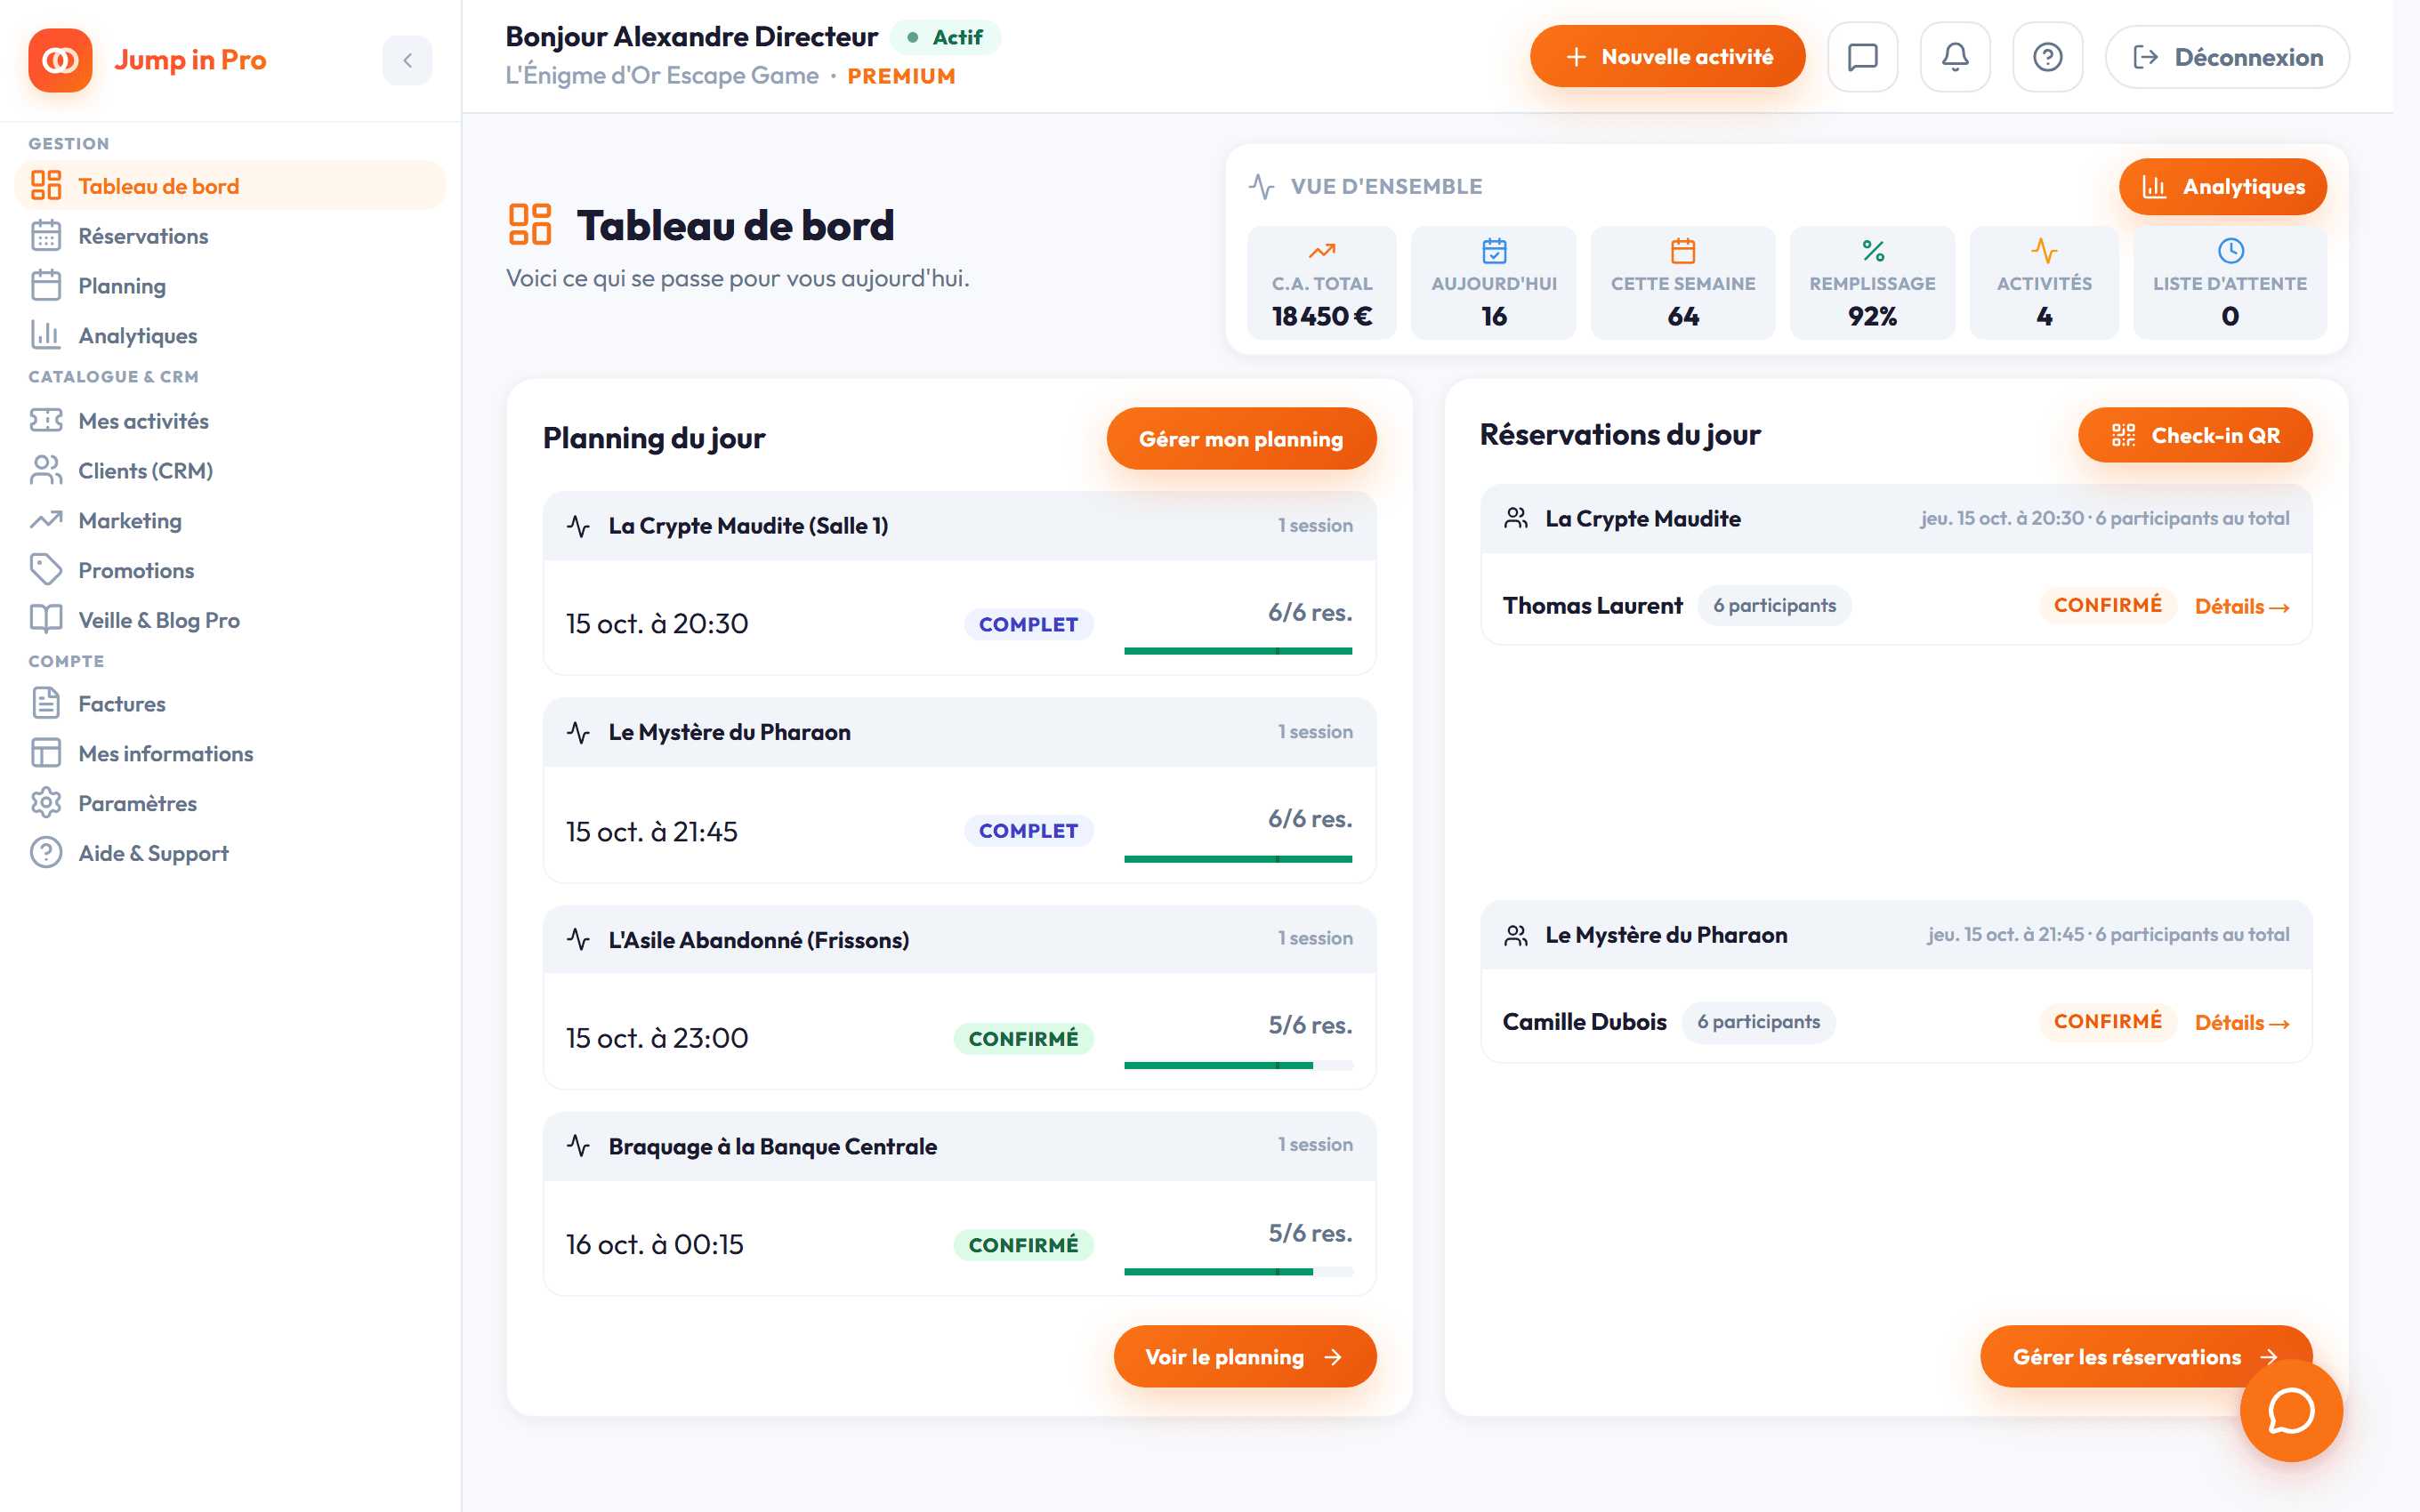Click the 6 participants chip for Thomas Laurent

click(1774, 606)
